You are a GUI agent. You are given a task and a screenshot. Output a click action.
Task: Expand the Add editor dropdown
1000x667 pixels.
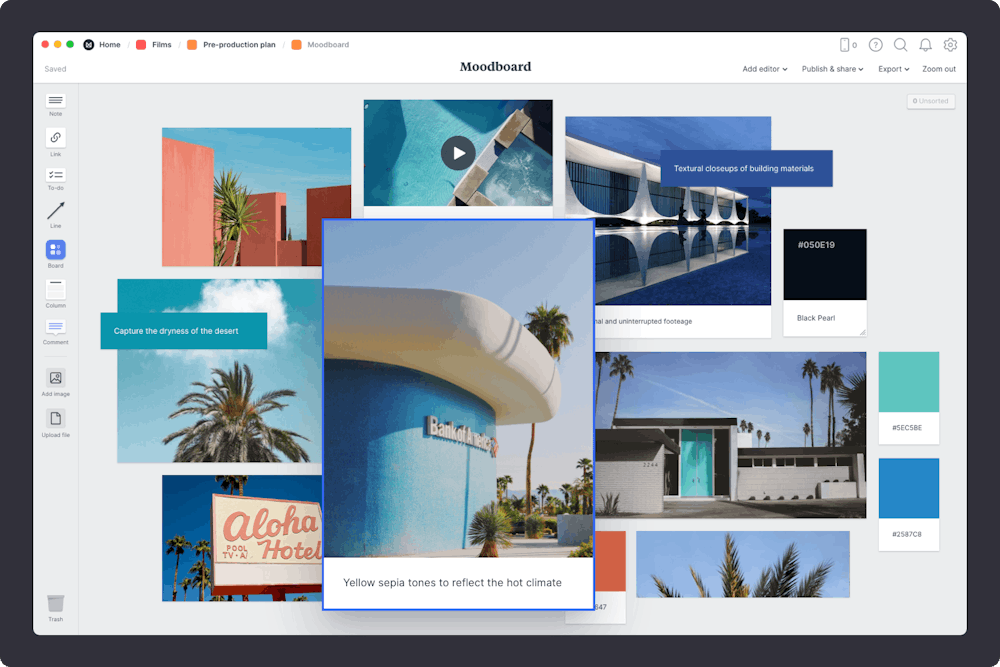764,68
